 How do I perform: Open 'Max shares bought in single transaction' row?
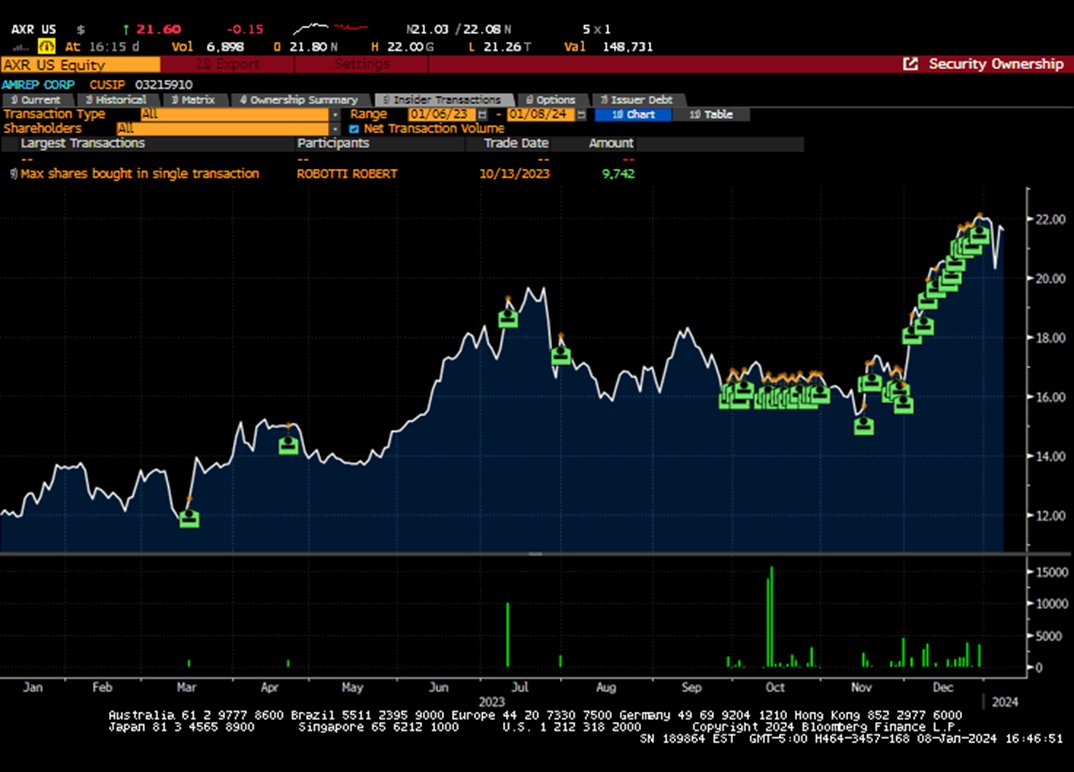point(140,174)
